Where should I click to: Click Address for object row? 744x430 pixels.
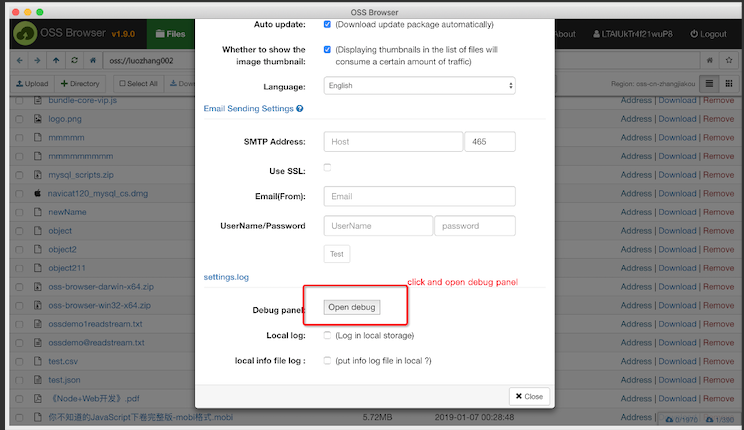636,231
